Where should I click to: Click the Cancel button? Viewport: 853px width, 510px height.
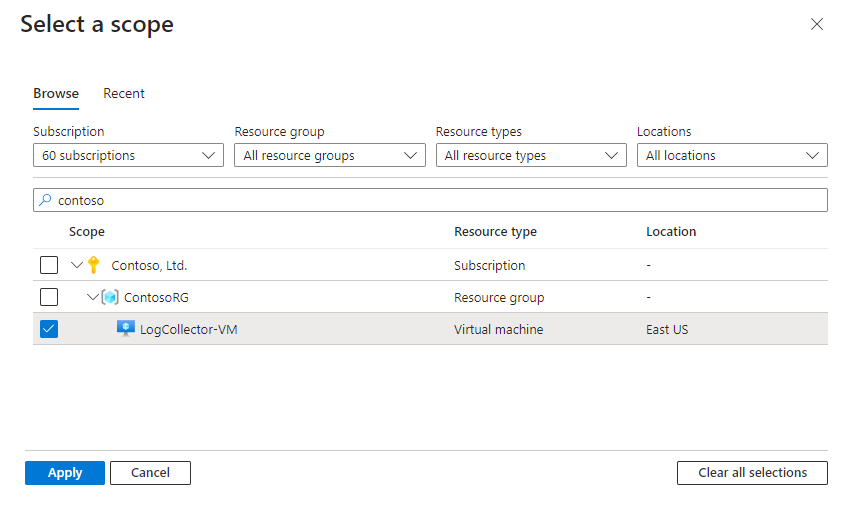(150, 473)
